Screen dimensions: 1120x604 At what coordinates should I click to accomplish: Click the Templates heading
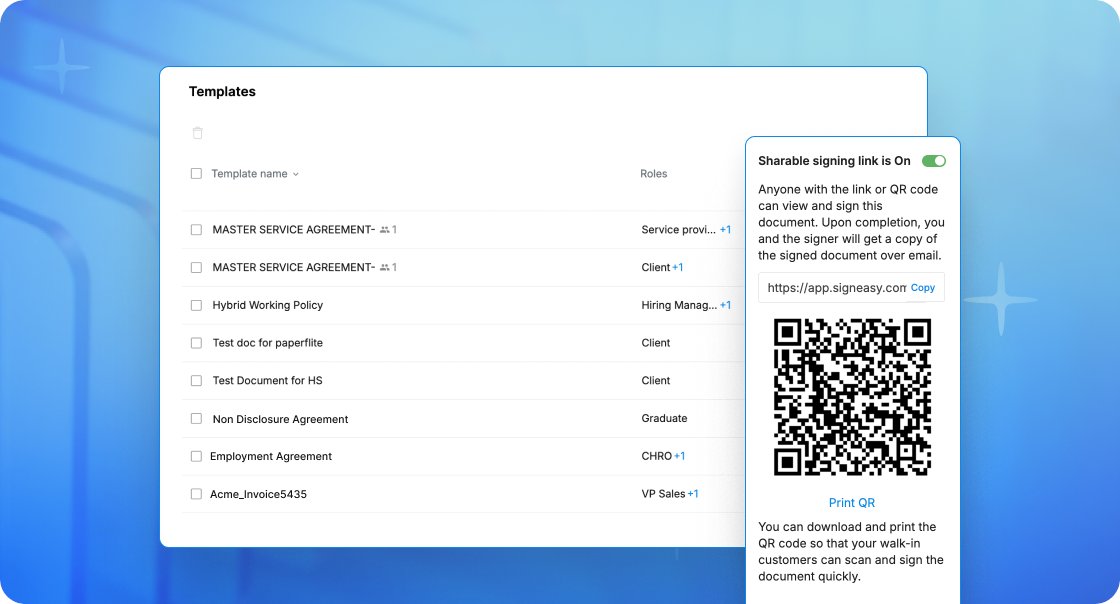pos(222,91)
